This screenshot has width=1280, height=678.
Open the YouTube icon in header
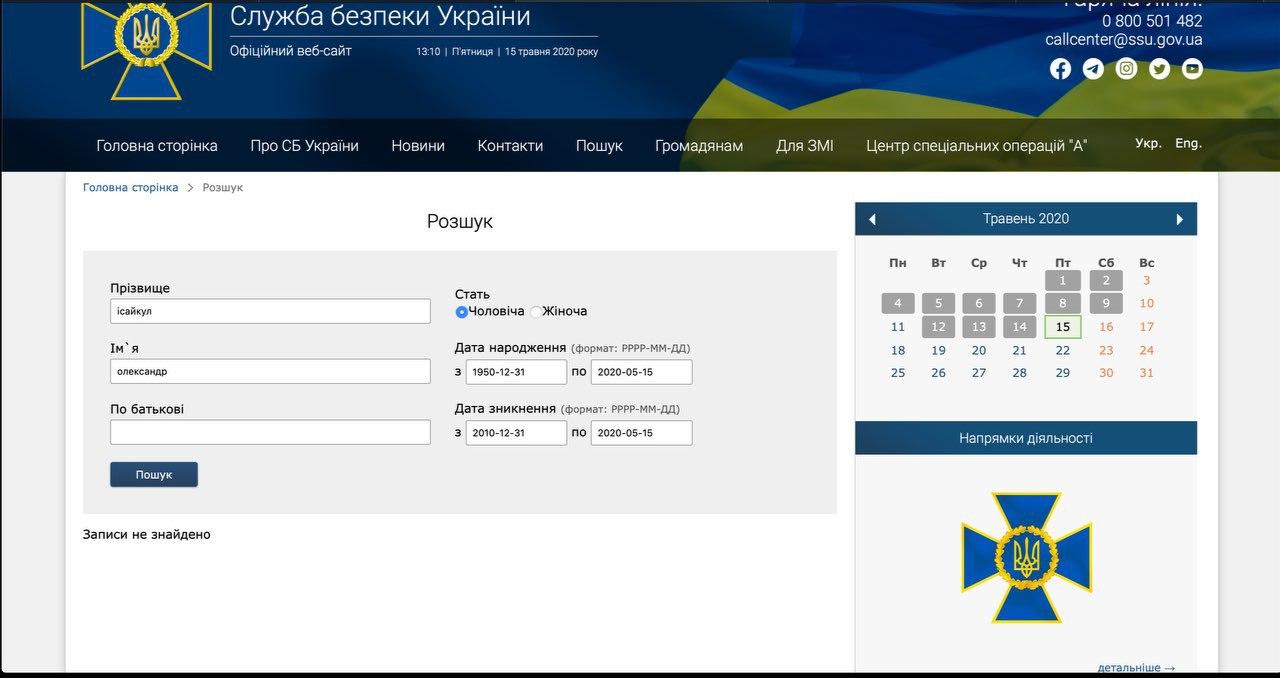click(1192, 69)
